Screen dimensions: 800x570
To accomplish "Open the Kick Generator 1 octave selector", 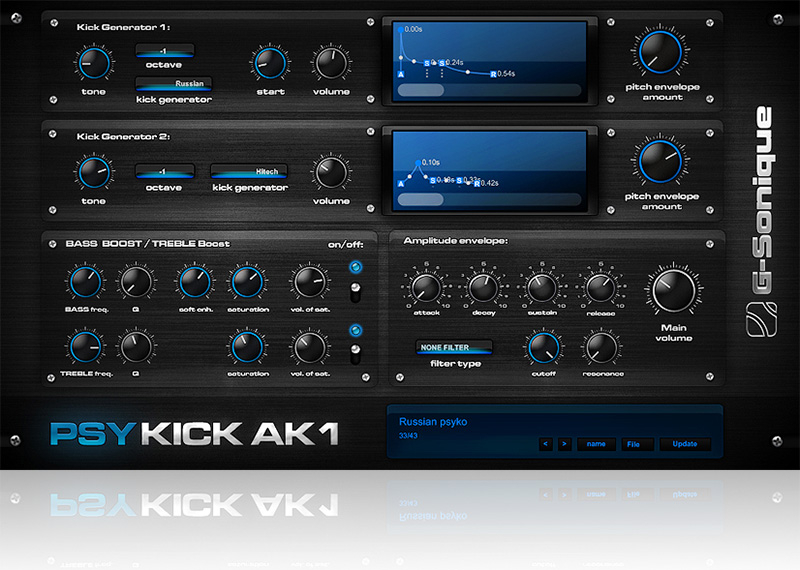I will pyautogui.click(x=164, y=50).
